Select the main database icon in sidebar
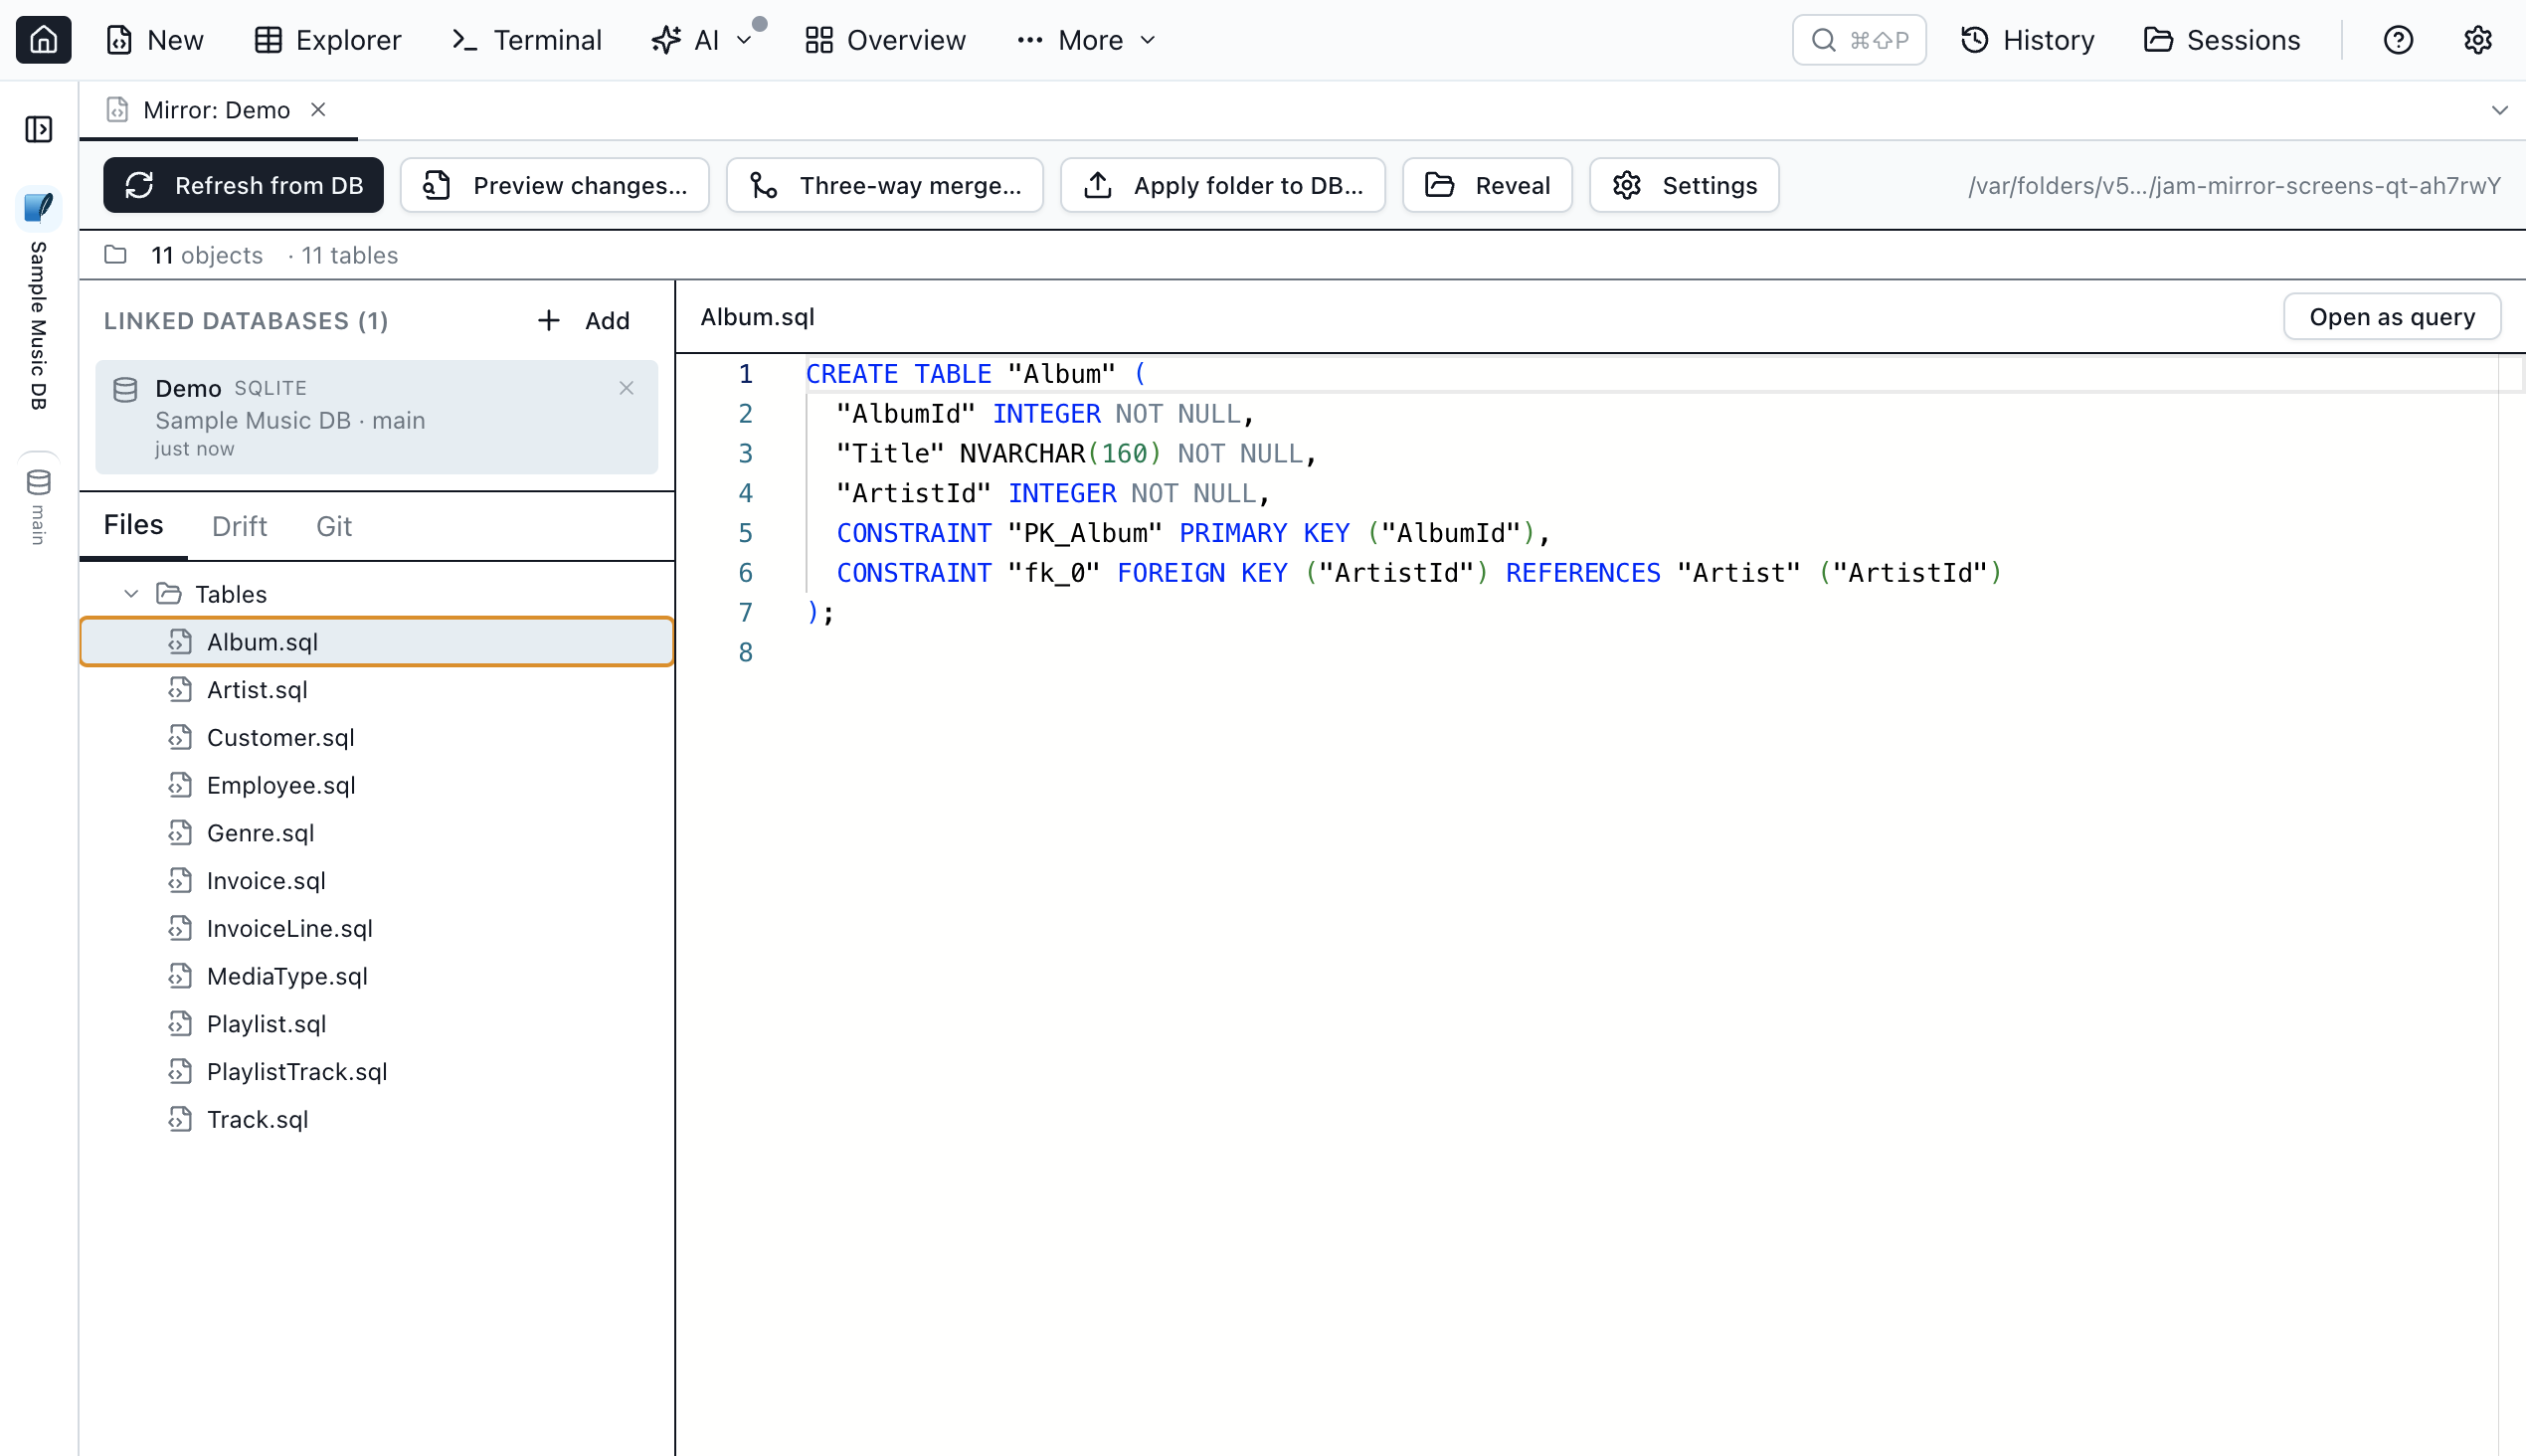This screenshot has width=2526, height=1456. pyautogui.click(x=39, y=483)
